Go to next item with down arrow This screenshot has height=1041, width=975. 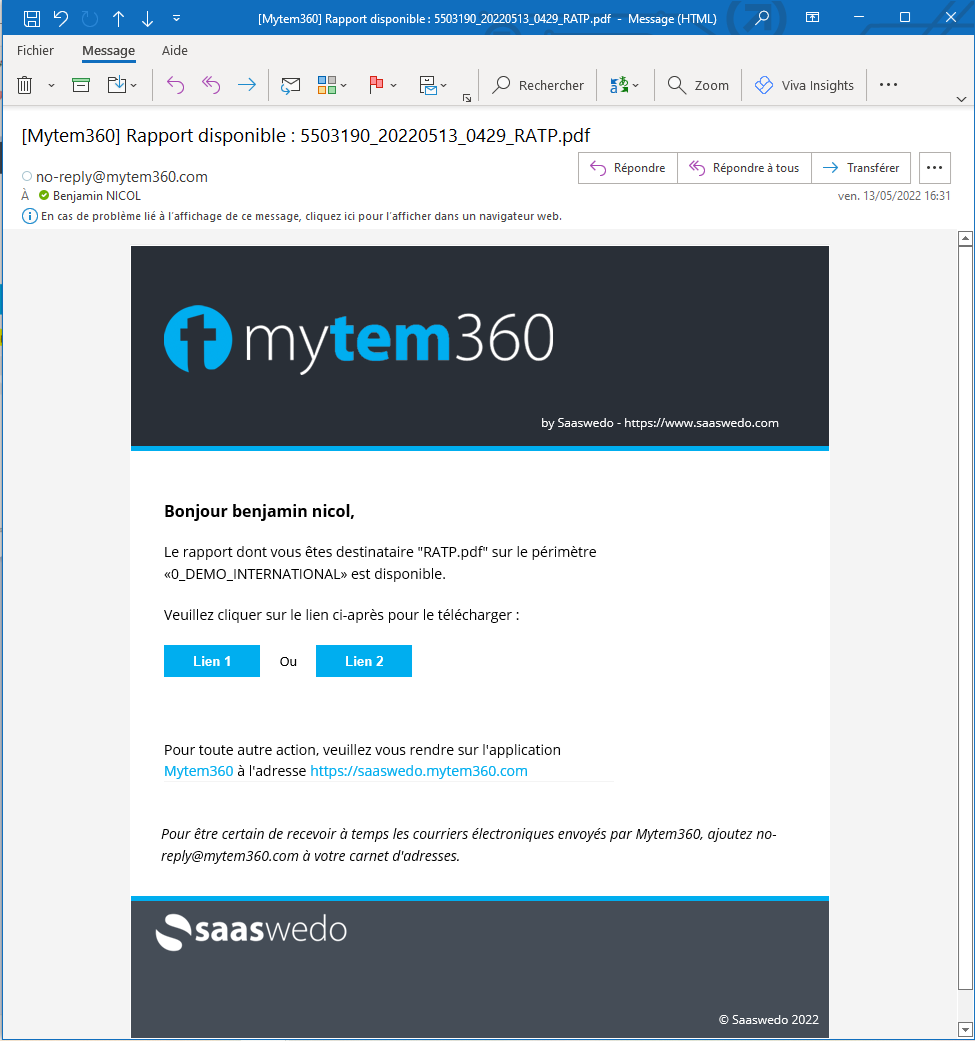(147, 19)
